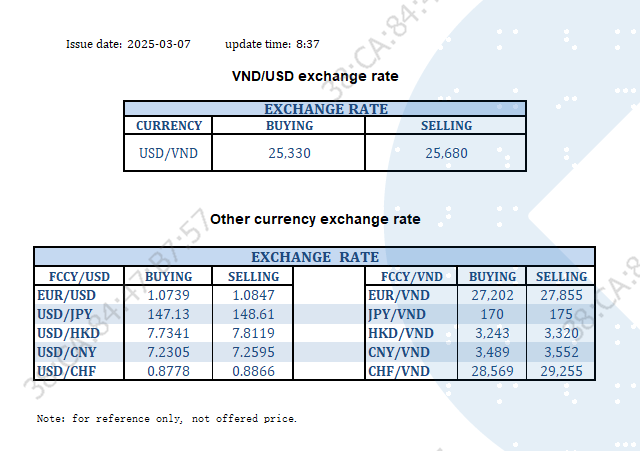
Task: Click the USD/HKD buying value 7.7341
Action: coord(169,333)
